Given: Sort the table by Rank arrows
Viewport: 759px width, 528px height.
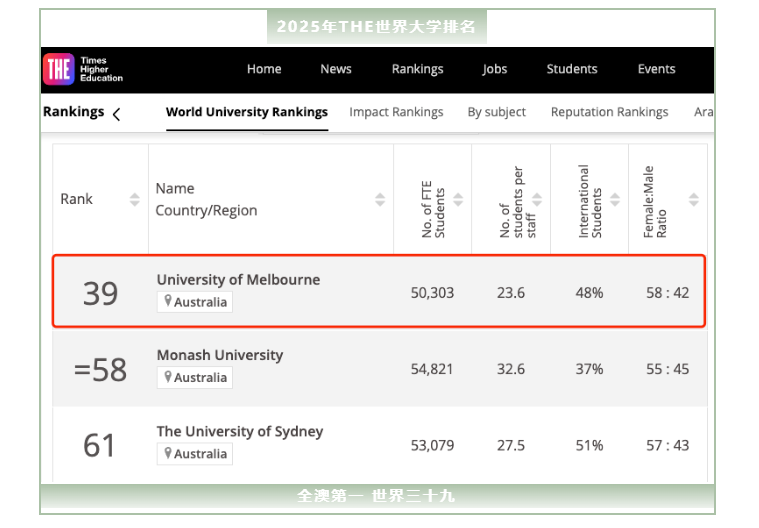Looking at the screenshot, I should (135, 199).
